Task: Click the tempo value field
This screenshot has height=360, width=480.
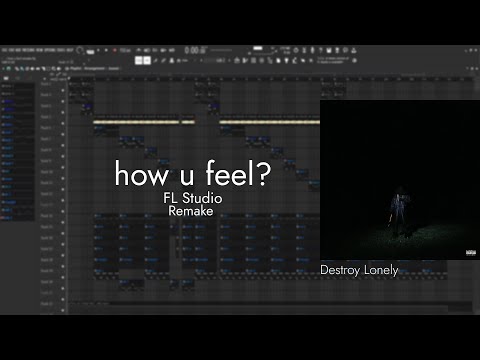Action: (x=125, y=50)
